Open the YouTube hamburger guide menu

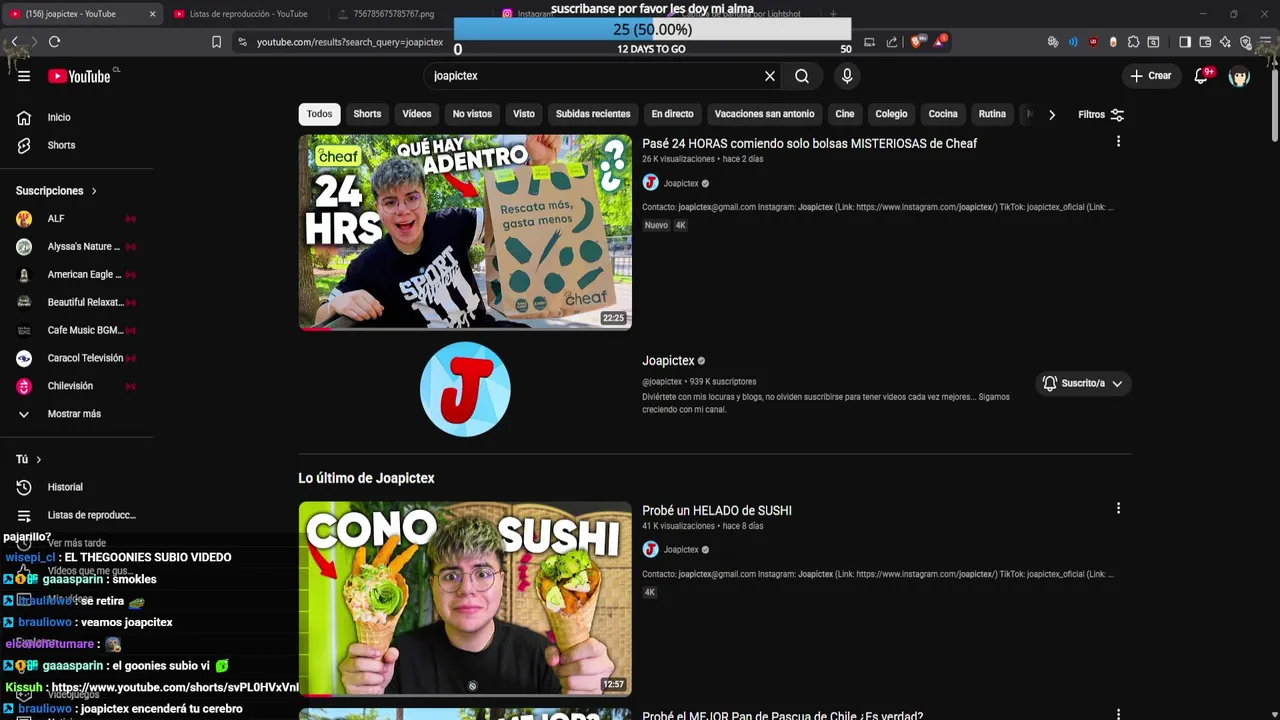(24, 76)
